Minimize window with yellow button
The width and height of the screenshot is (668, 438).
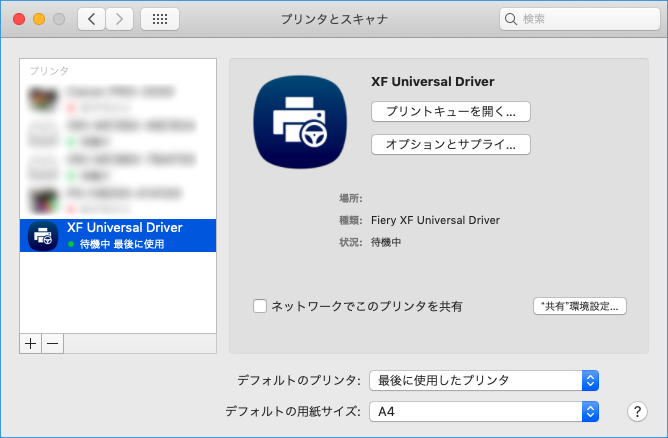click(39, 19)
